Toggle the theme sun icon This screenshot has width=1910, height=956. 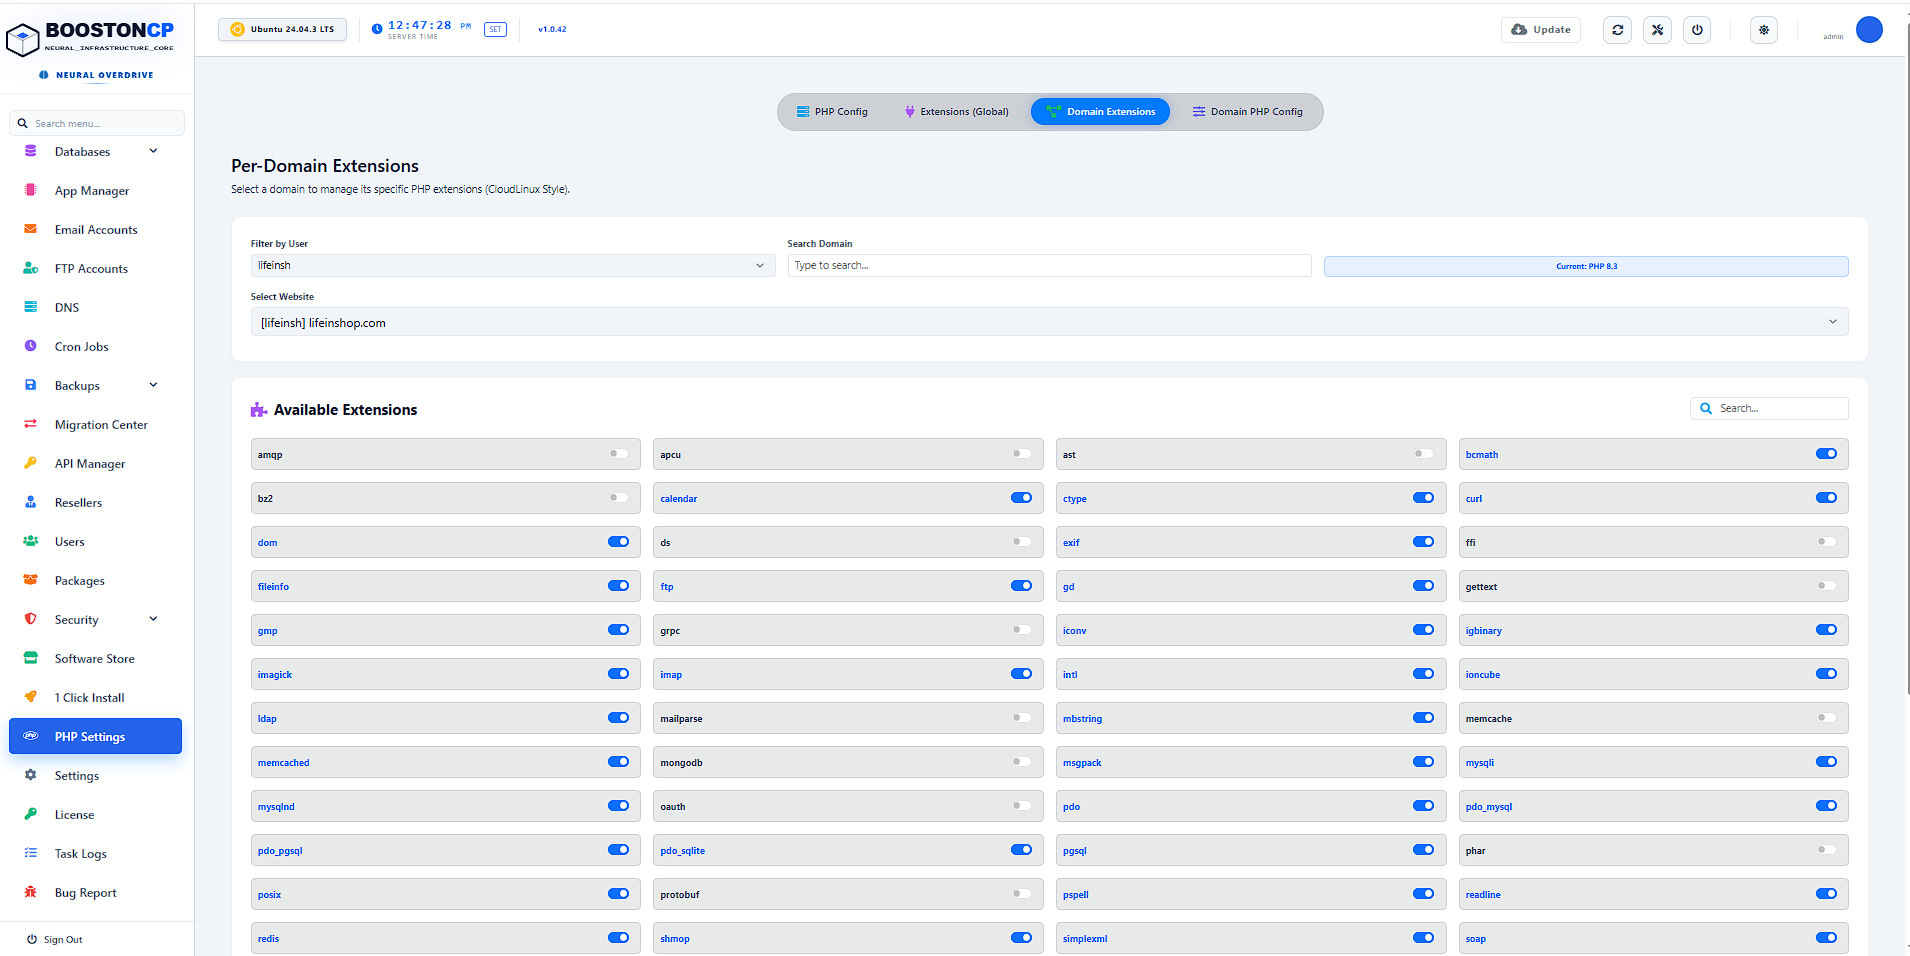click(1764, 30)
